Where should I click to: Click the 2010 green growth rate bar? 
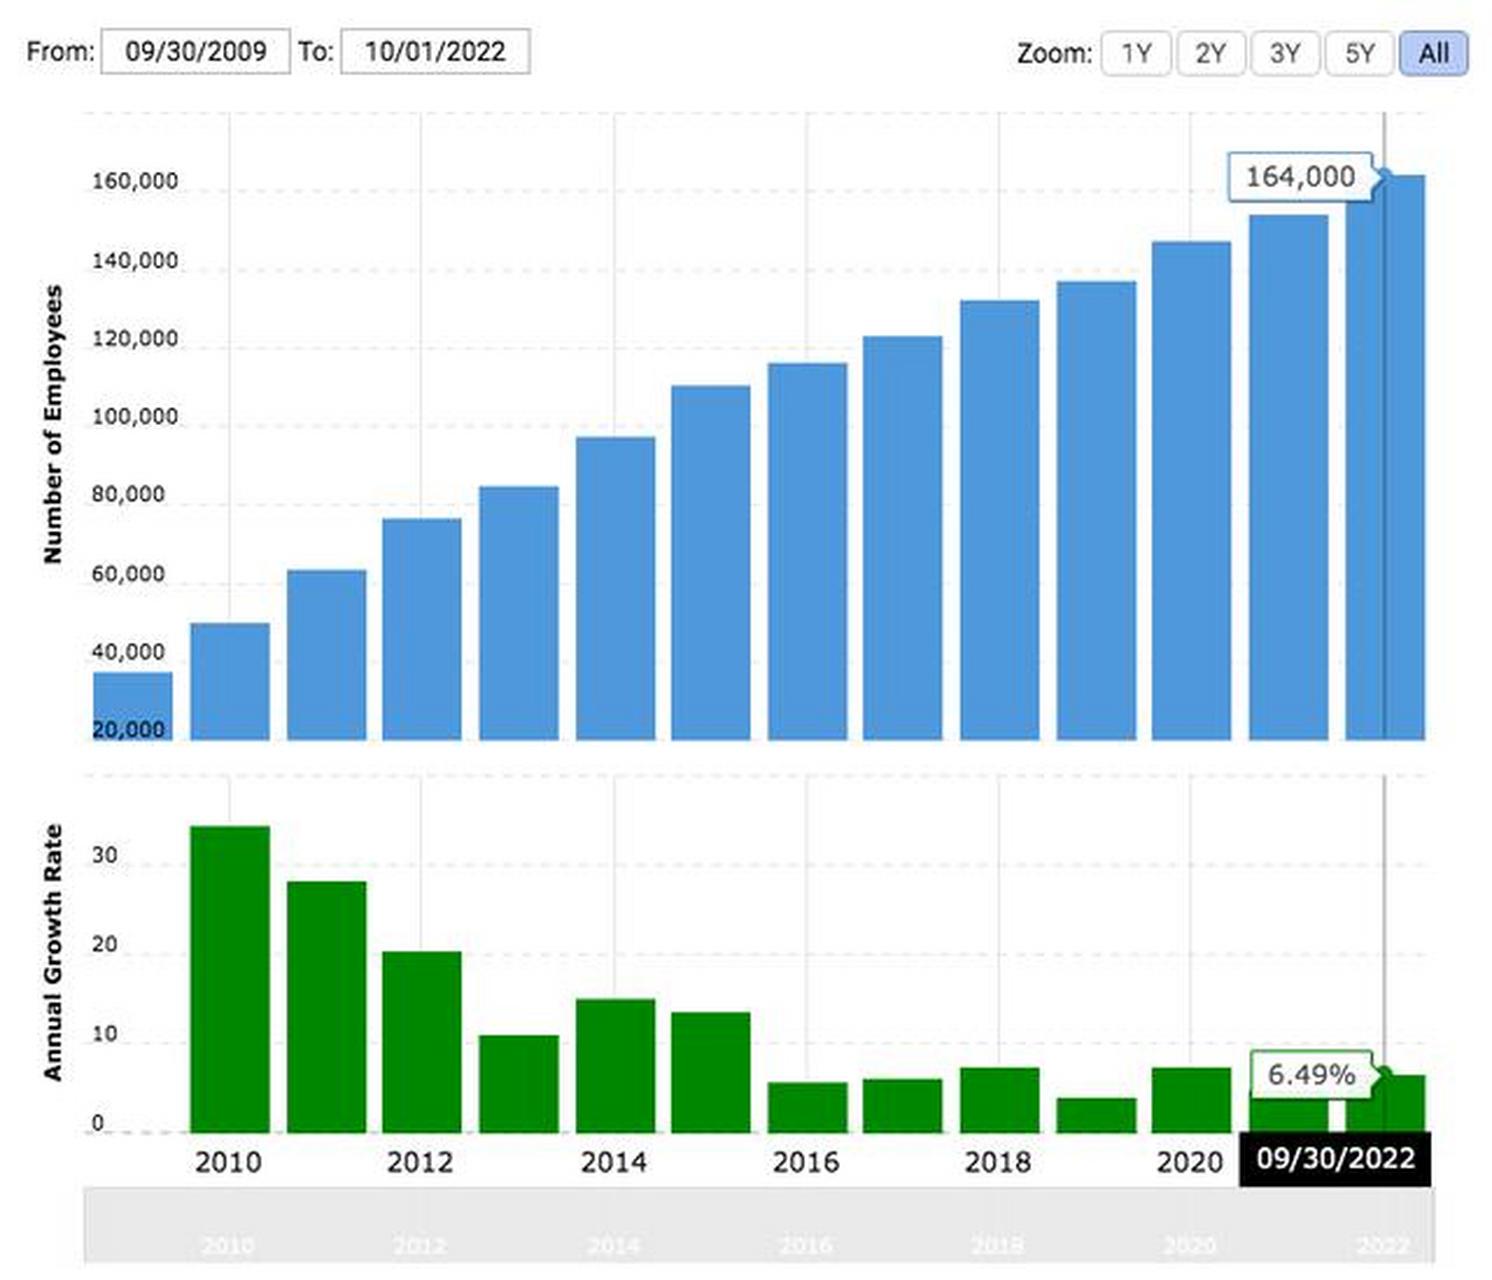pos(230,980)
